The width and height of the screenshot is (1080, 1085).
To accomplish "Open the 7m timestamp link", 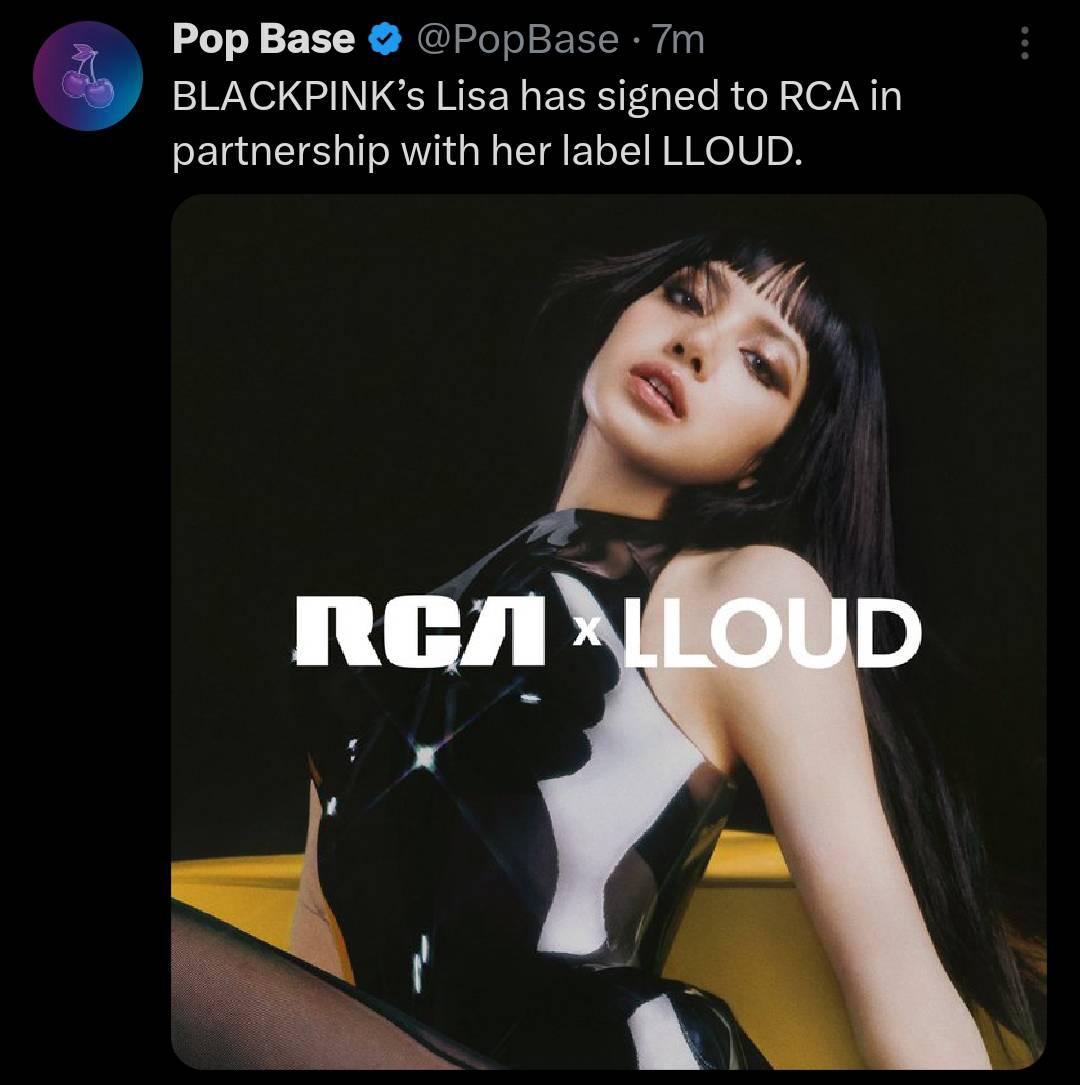I will point(678,39).
